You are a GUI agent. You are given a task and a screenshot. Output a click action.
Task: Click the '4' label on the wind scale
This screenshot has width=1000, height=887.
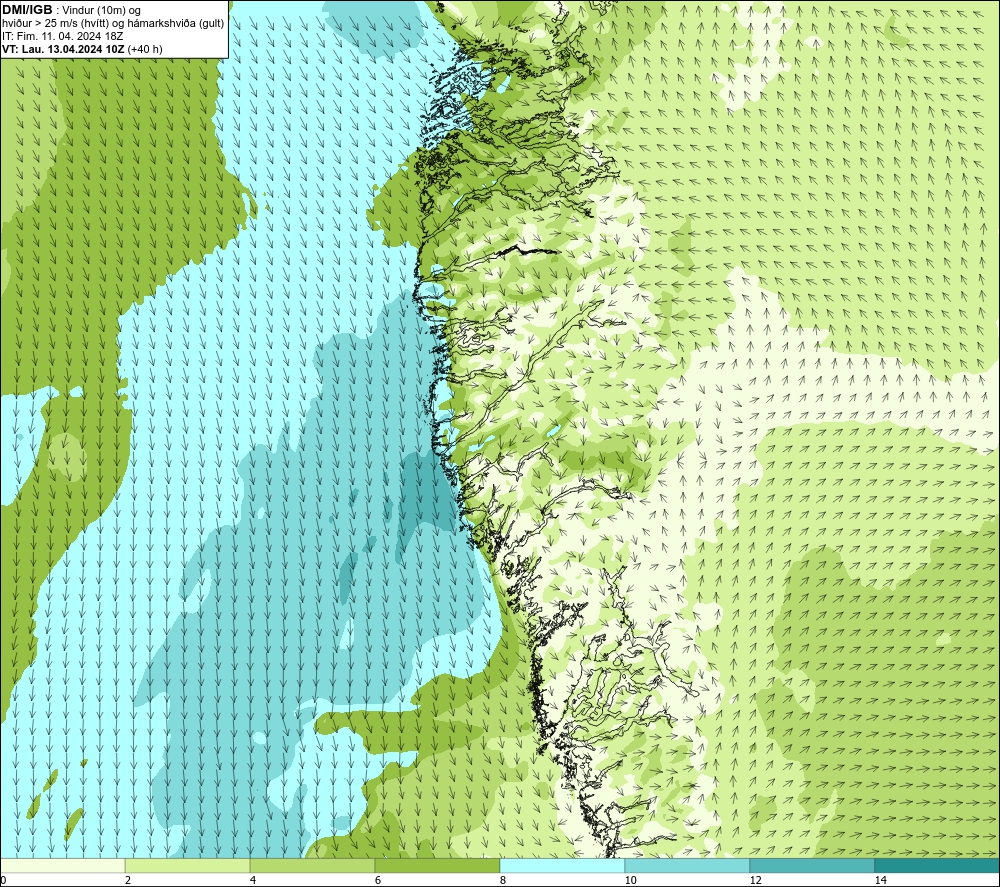click(x=253, y=880)
